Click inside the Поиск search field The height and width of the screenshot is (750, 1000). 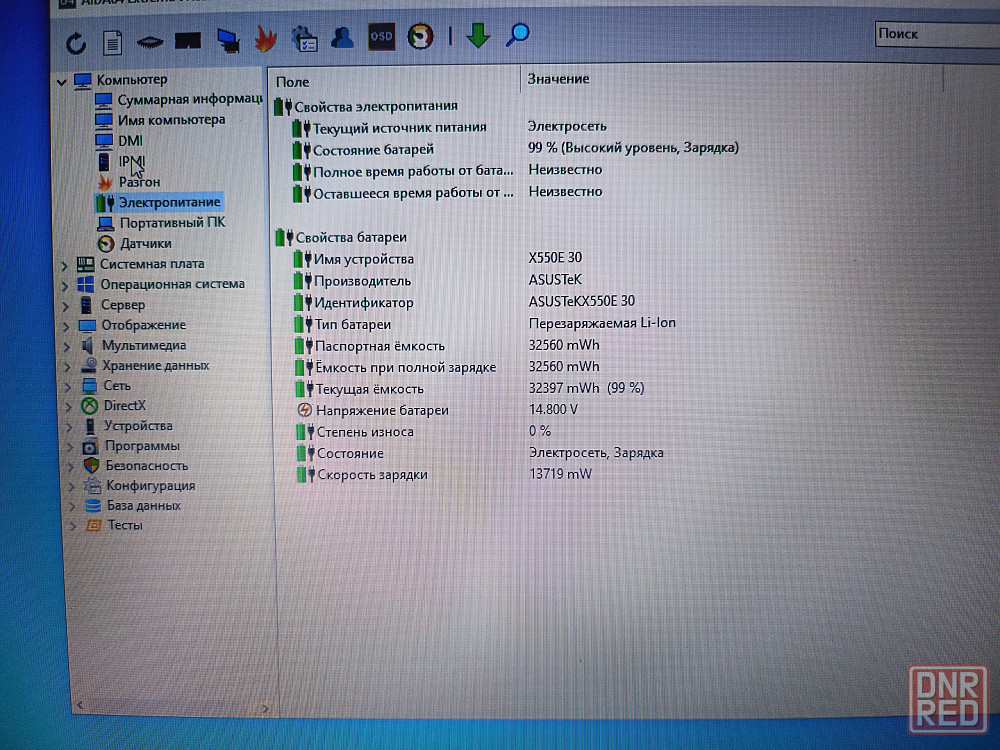click(x=937, y=34)
